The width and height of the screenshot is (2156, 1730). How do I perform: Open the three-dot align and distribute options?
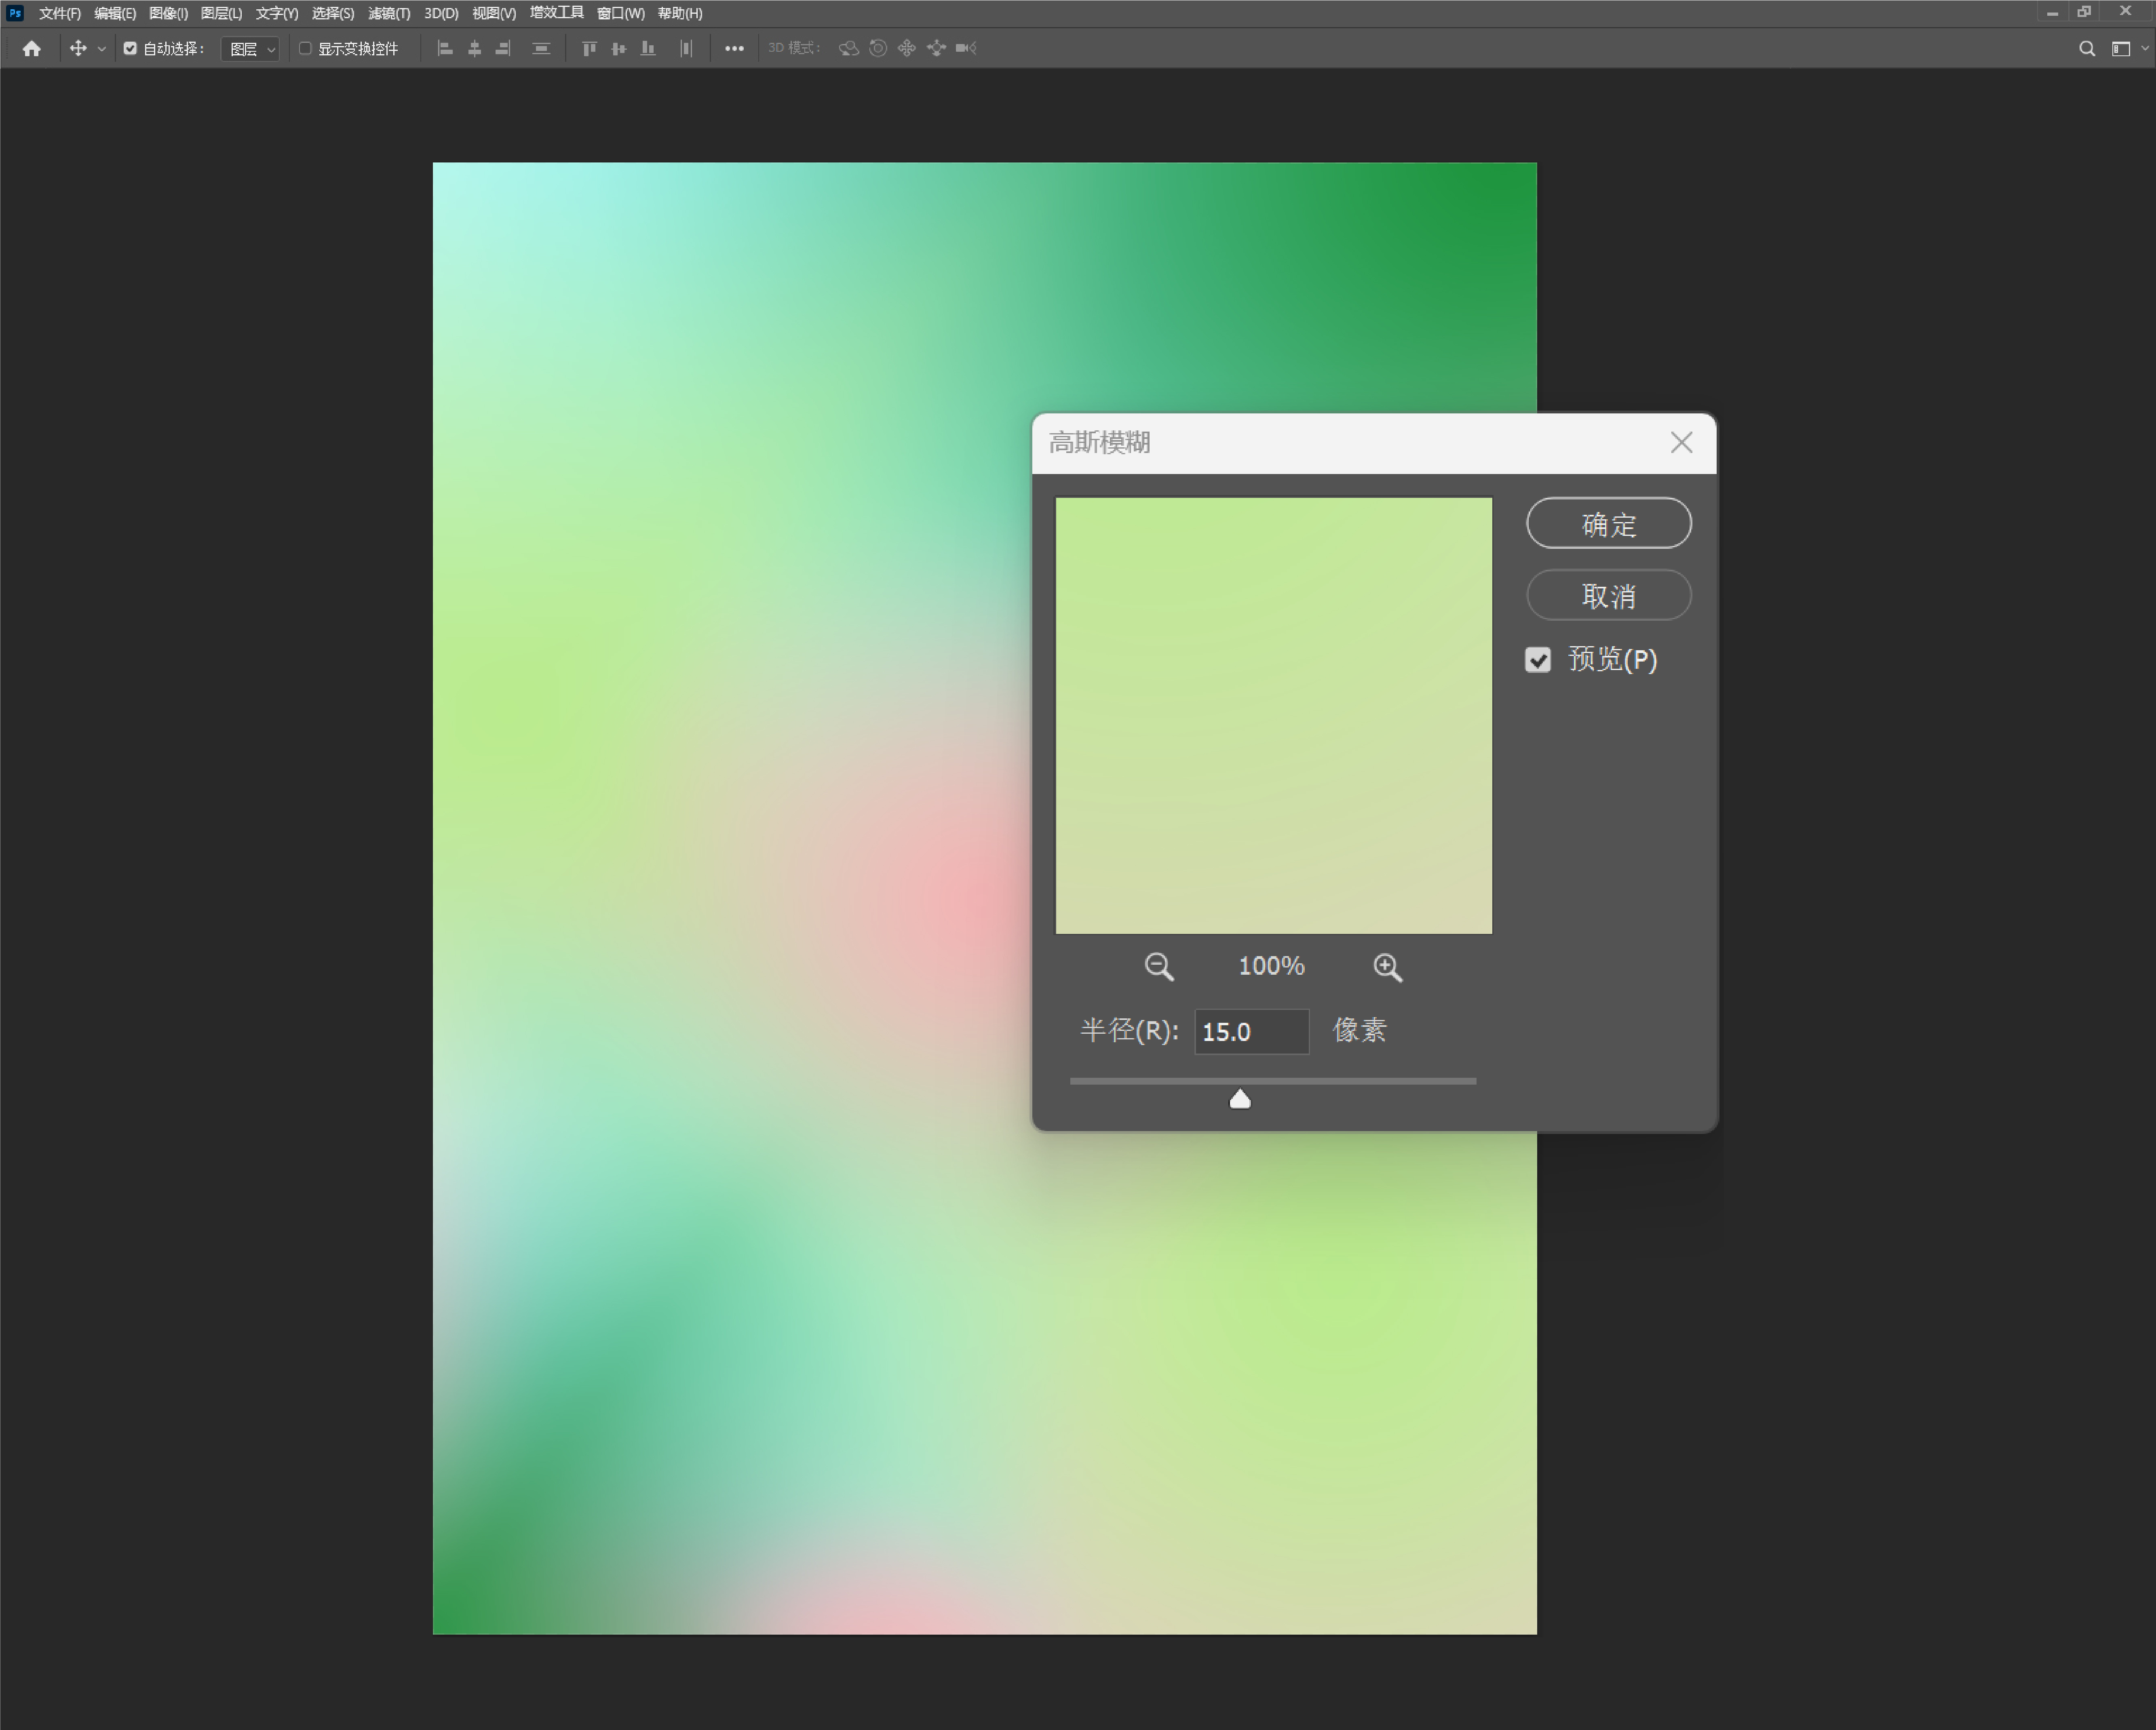(x=734, y=48)
